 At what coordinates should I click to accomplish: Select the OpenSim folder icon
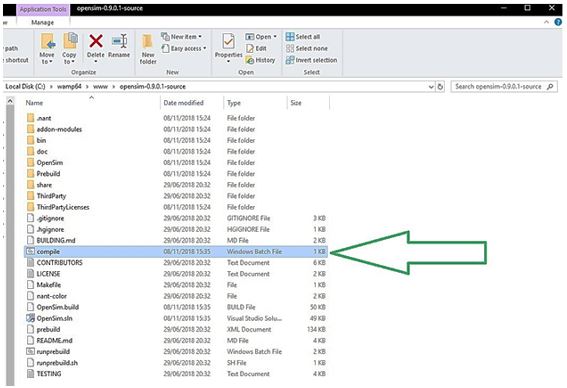click(31, 162)
